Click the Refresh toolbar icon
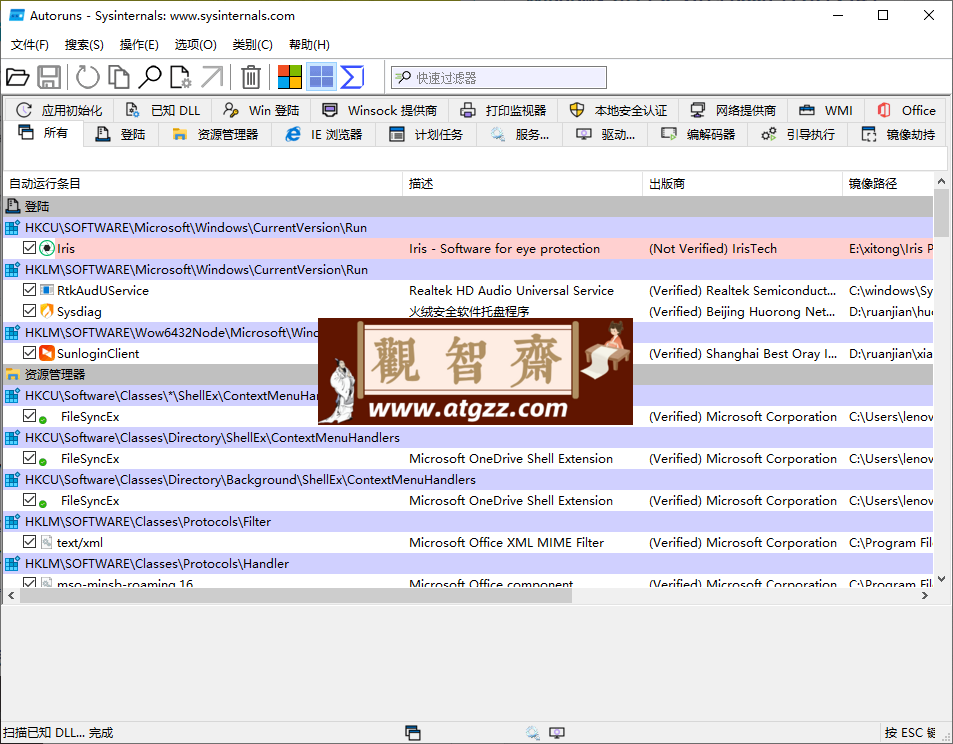 pos(87,77)
